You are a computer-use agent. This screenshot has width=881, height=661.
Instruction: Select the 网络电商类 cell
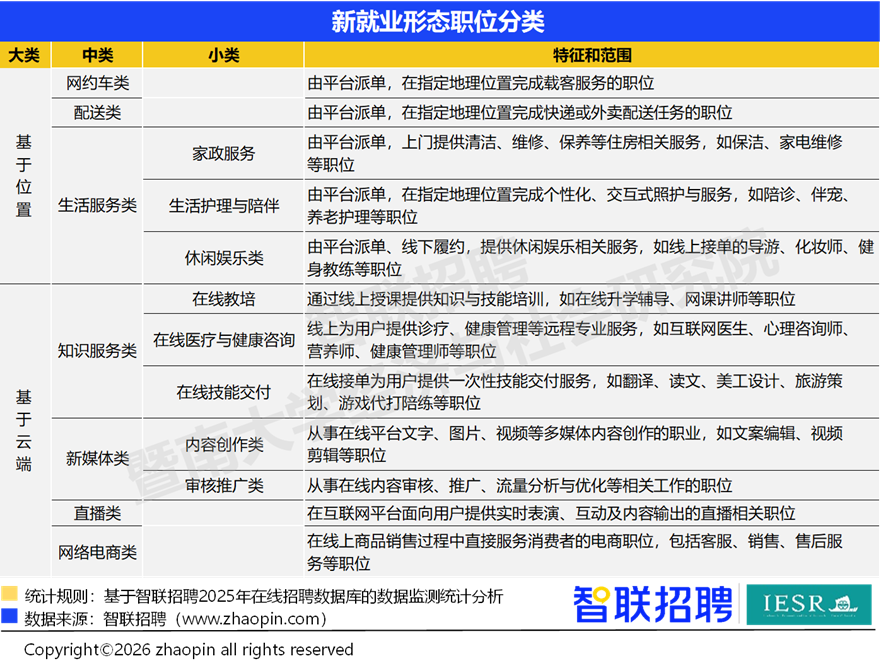[97, 552]
